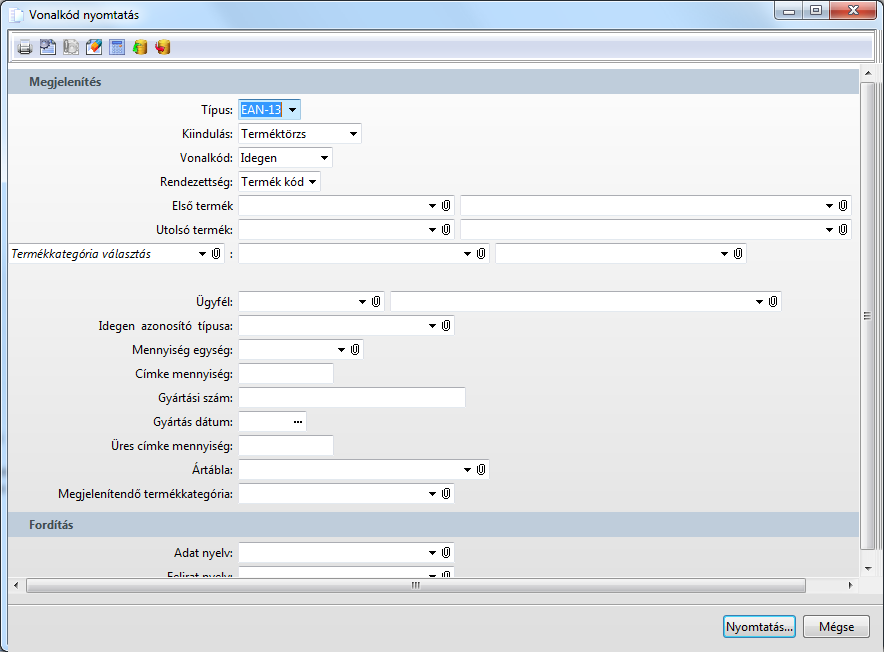Expand the Mennyiség egység dropdown arrow

click(341, 350)
